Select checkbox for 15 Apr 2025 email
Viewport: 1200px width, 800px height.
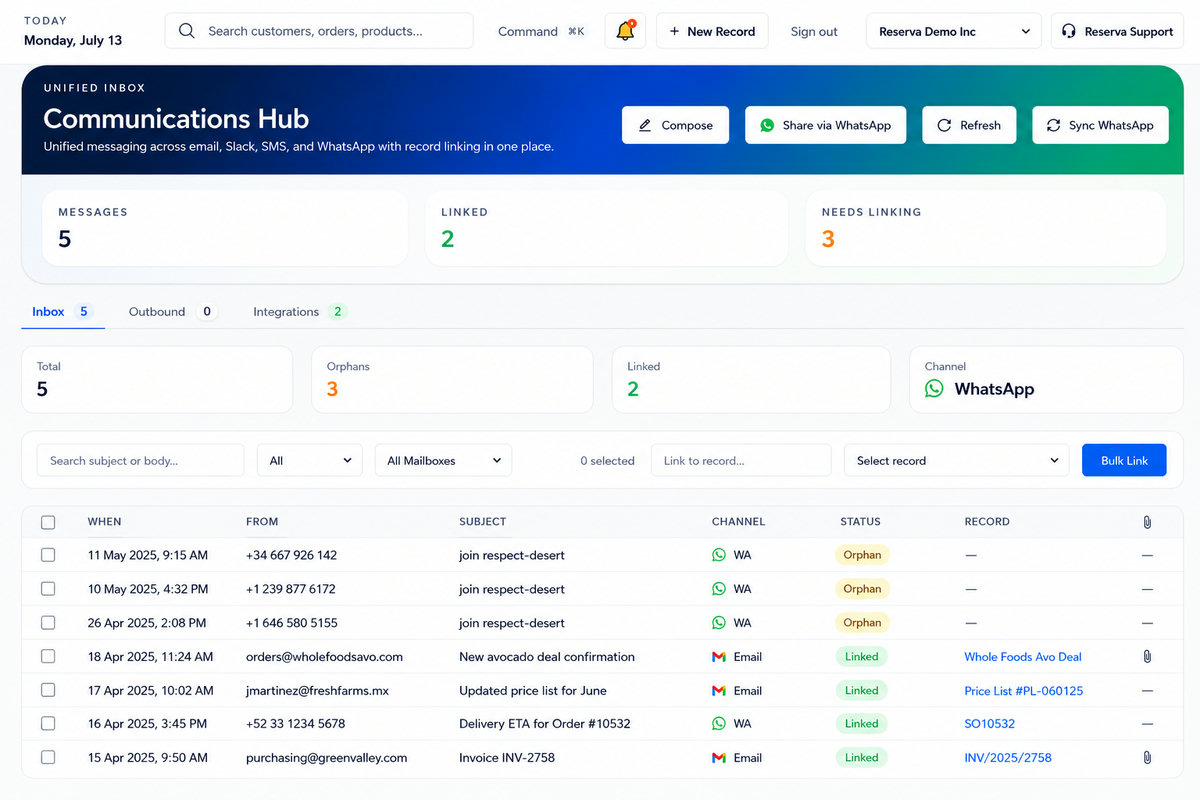point(48,758)
